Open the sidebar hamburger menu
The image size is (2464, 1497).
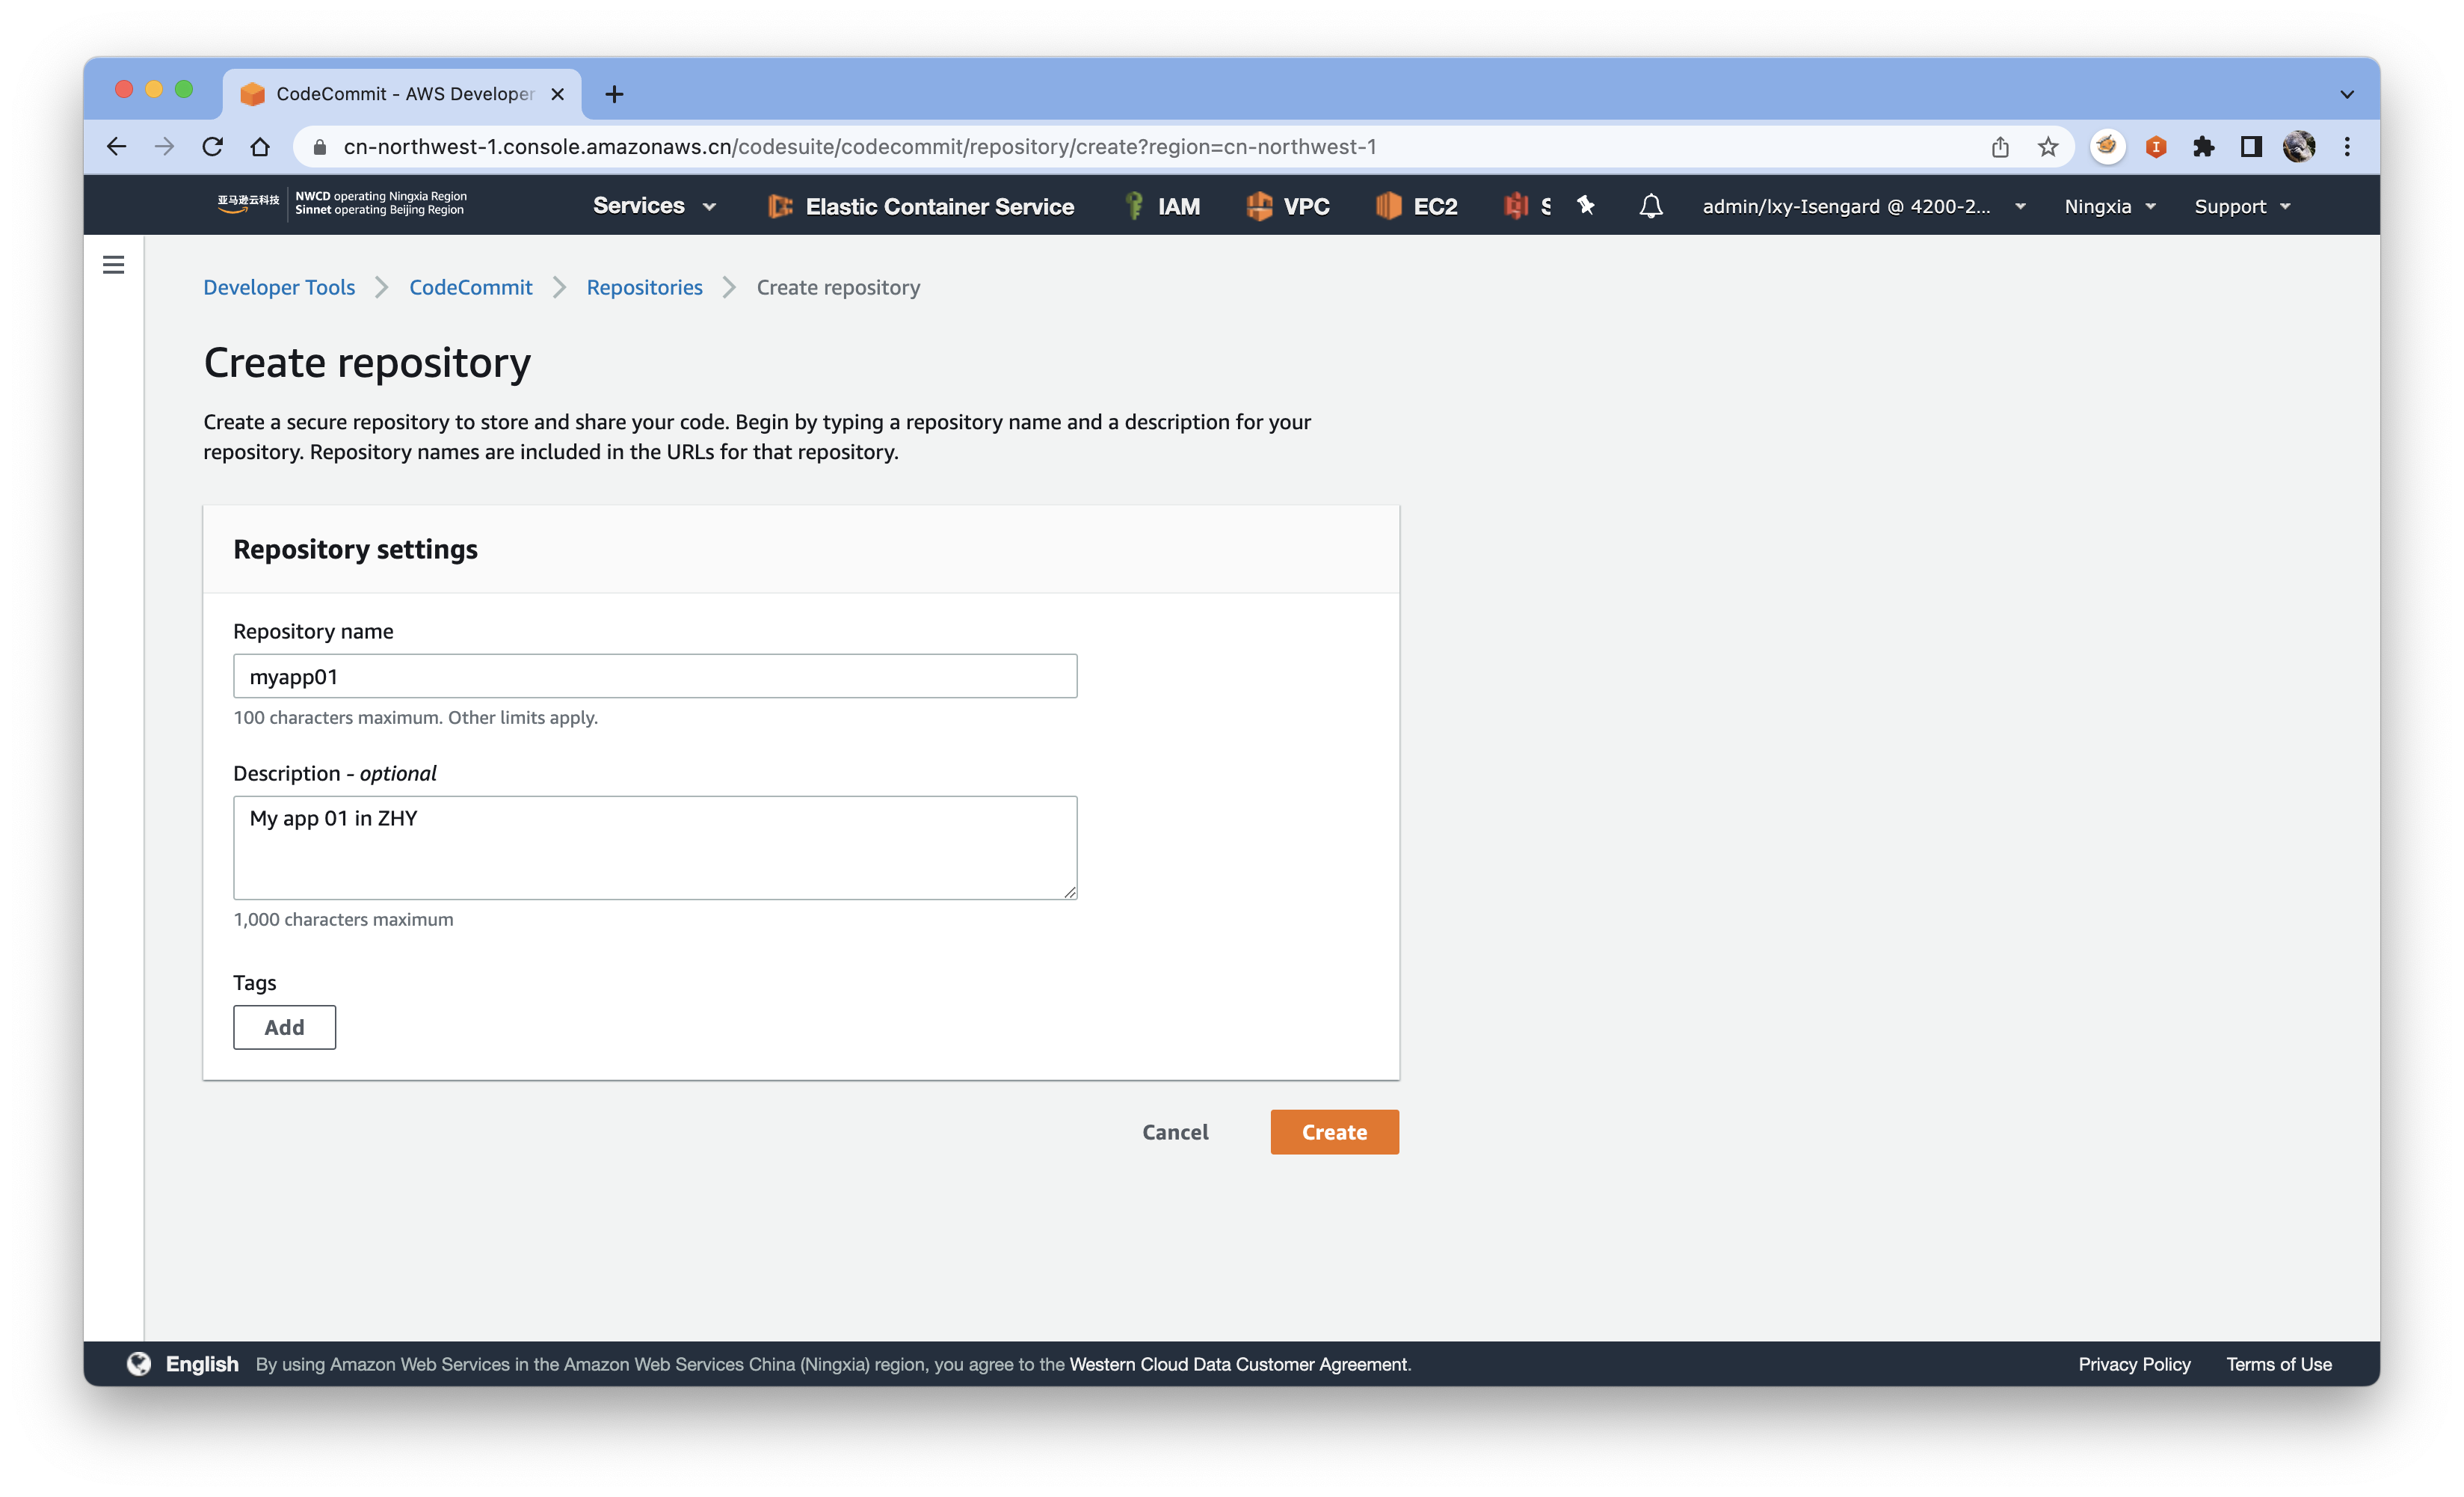click(113, 265)
